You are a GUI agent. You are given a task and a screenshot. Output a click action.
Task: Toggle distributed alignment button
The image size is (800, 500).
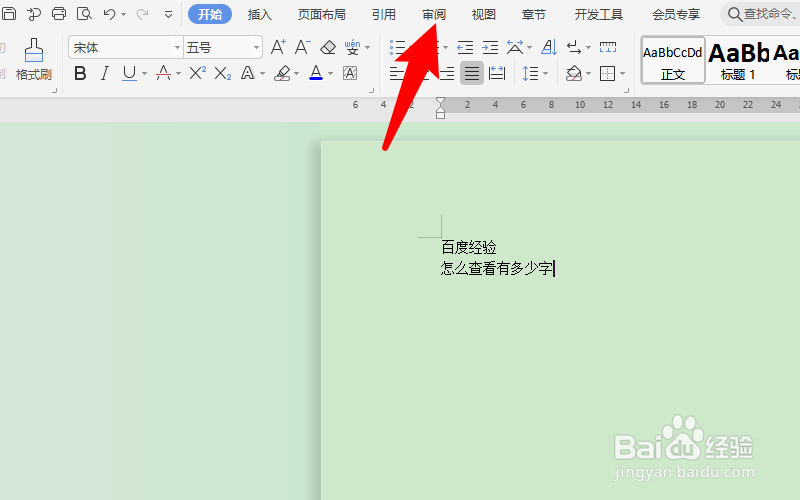pos(496,73)
